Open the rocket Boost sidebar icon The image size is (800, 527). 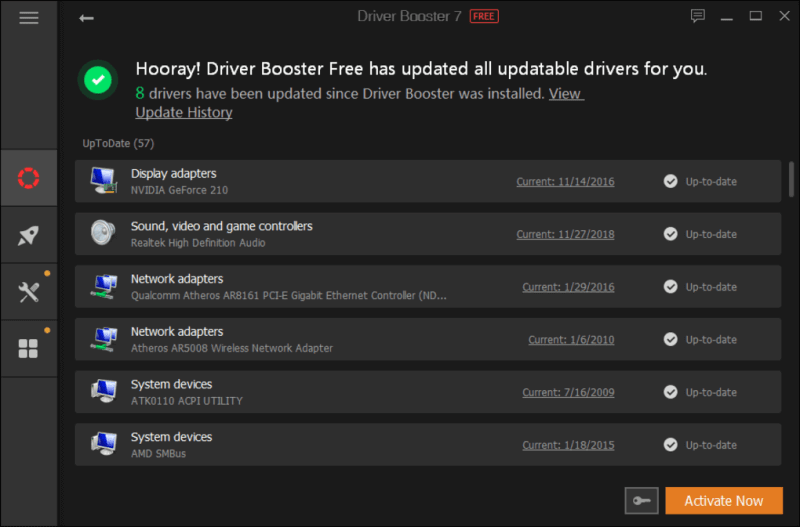point(29,235)
